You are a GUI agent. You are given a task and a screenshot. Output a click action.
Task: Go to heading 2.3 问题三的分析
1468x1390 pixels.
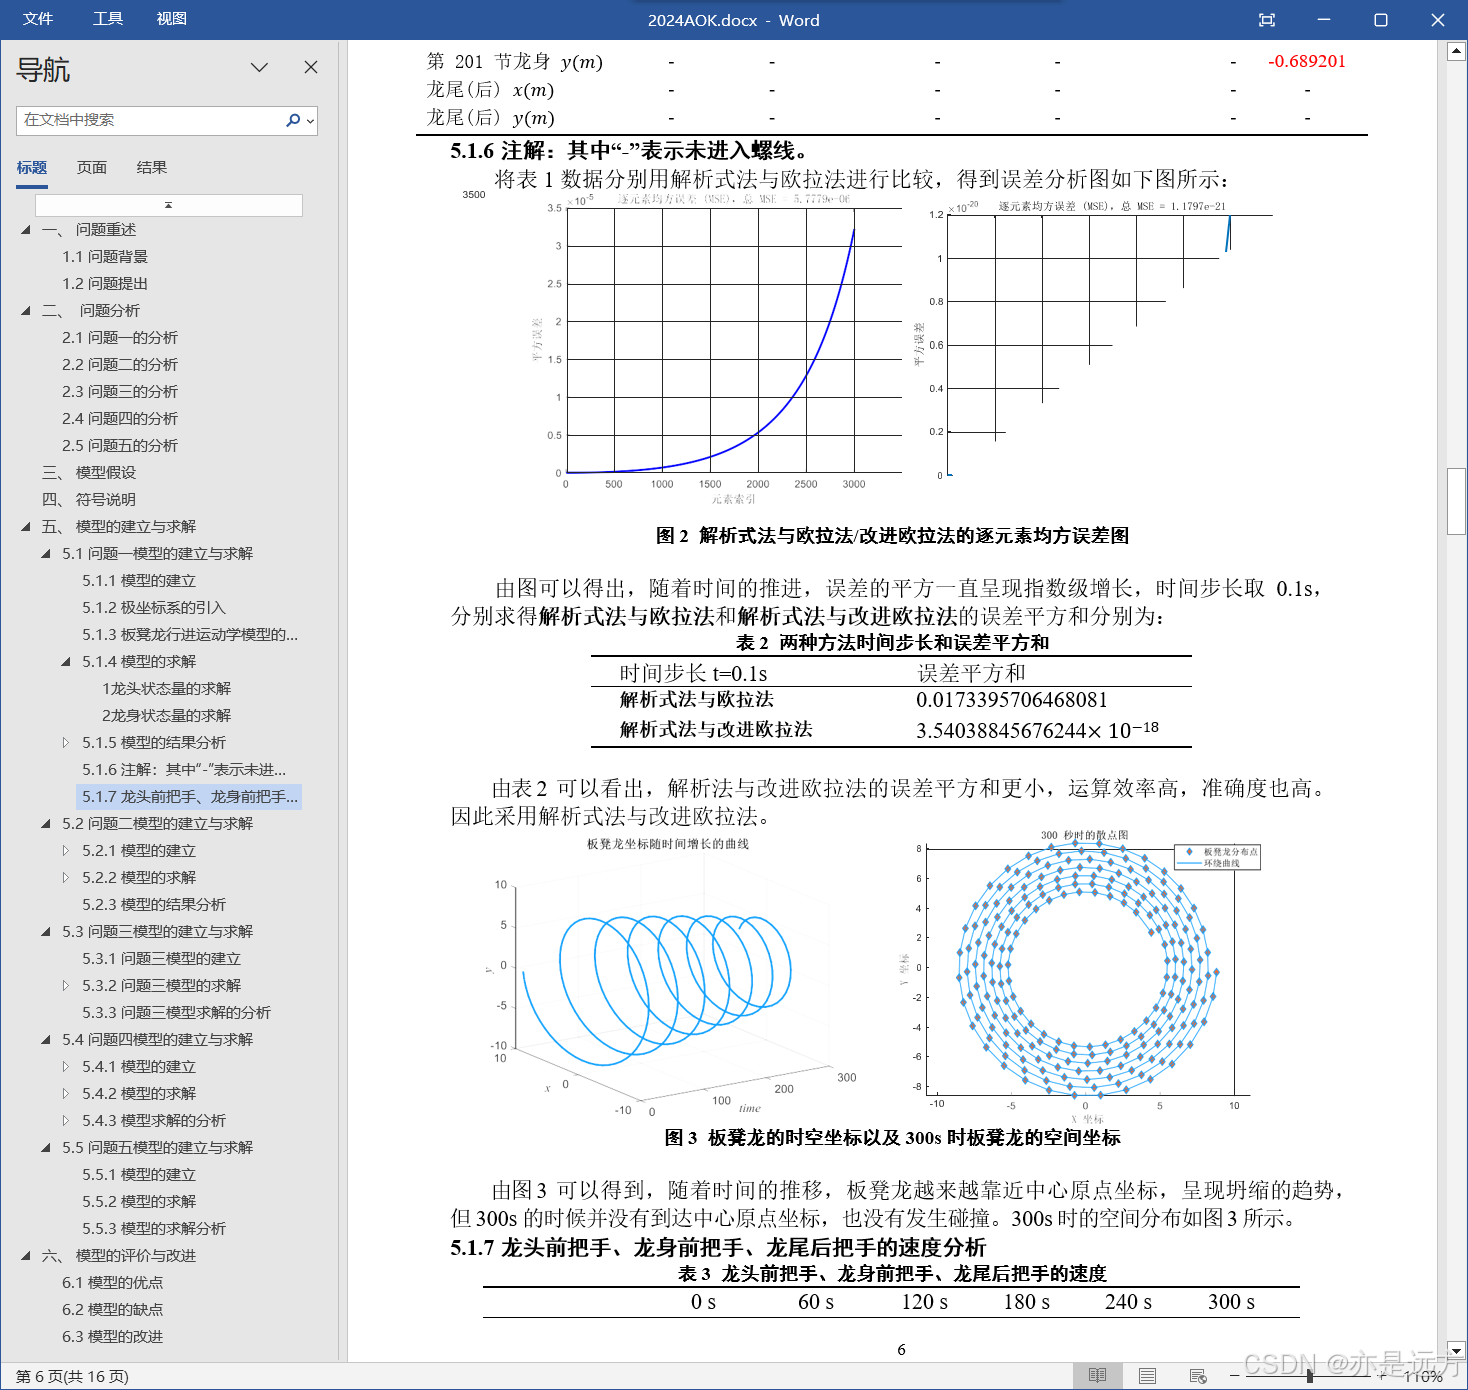pos(120,392)
